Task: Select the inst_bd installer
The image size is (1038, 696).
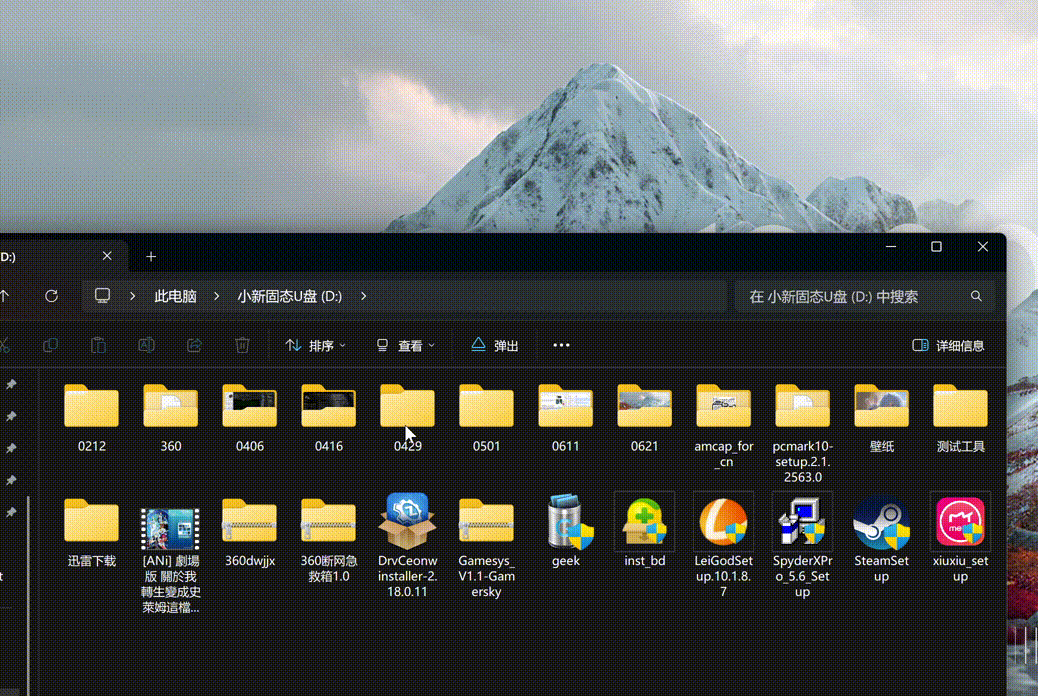Action: coord(644,531)
